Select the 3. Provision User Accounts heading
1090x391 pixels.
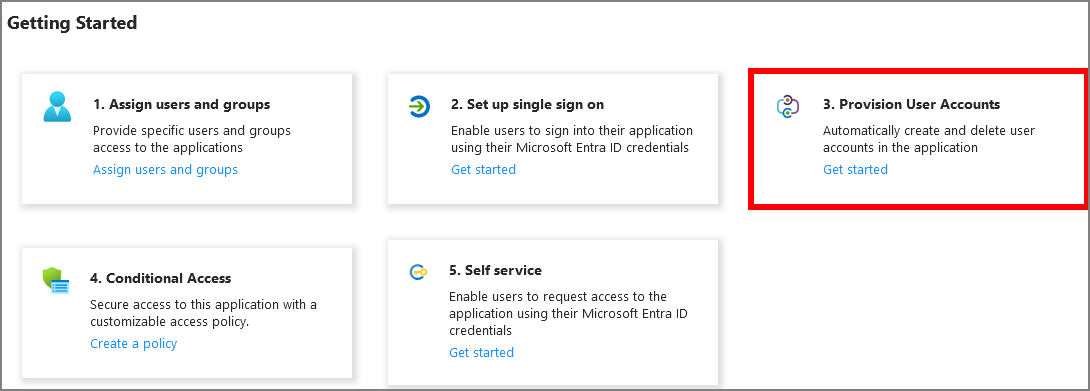[x=911, y=104]
